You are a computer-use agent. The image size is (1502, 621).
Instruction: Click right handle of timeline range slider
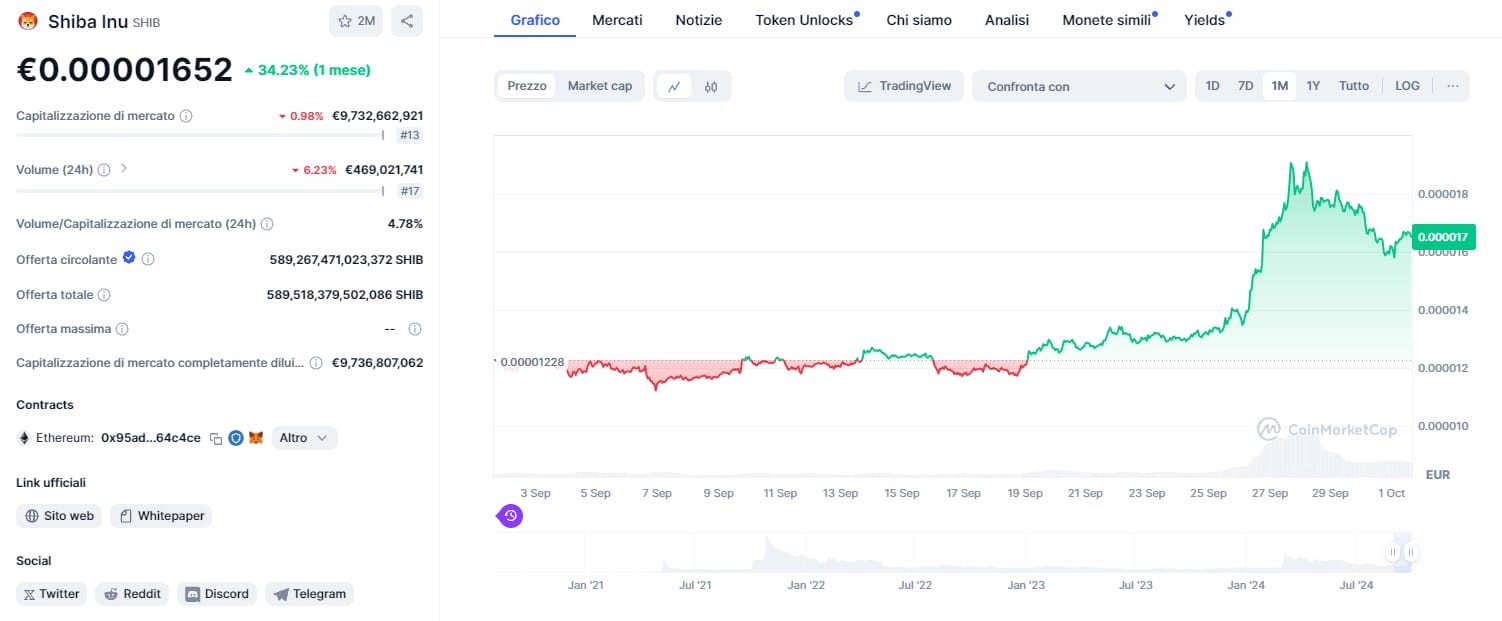tap(1411, 552)
